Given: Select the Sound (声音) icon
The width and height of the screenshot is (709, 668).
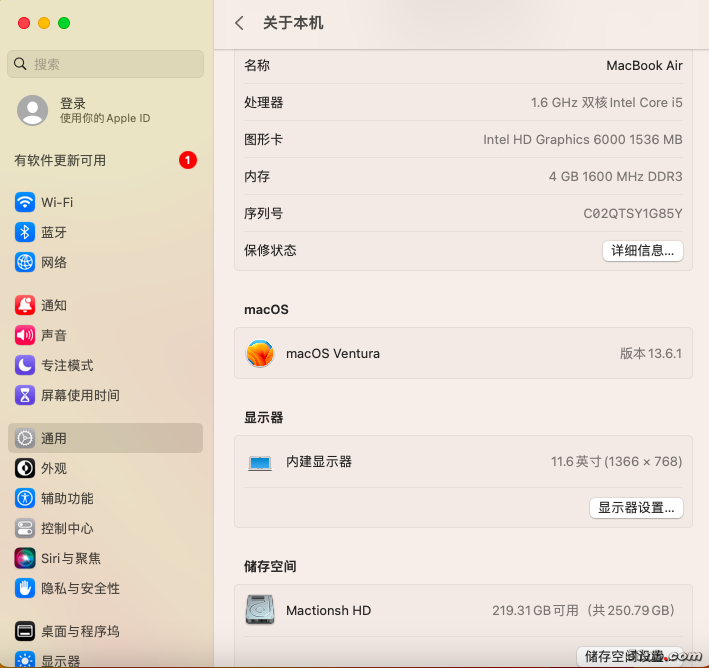Looking at the screenshot, I should (25, 335).
